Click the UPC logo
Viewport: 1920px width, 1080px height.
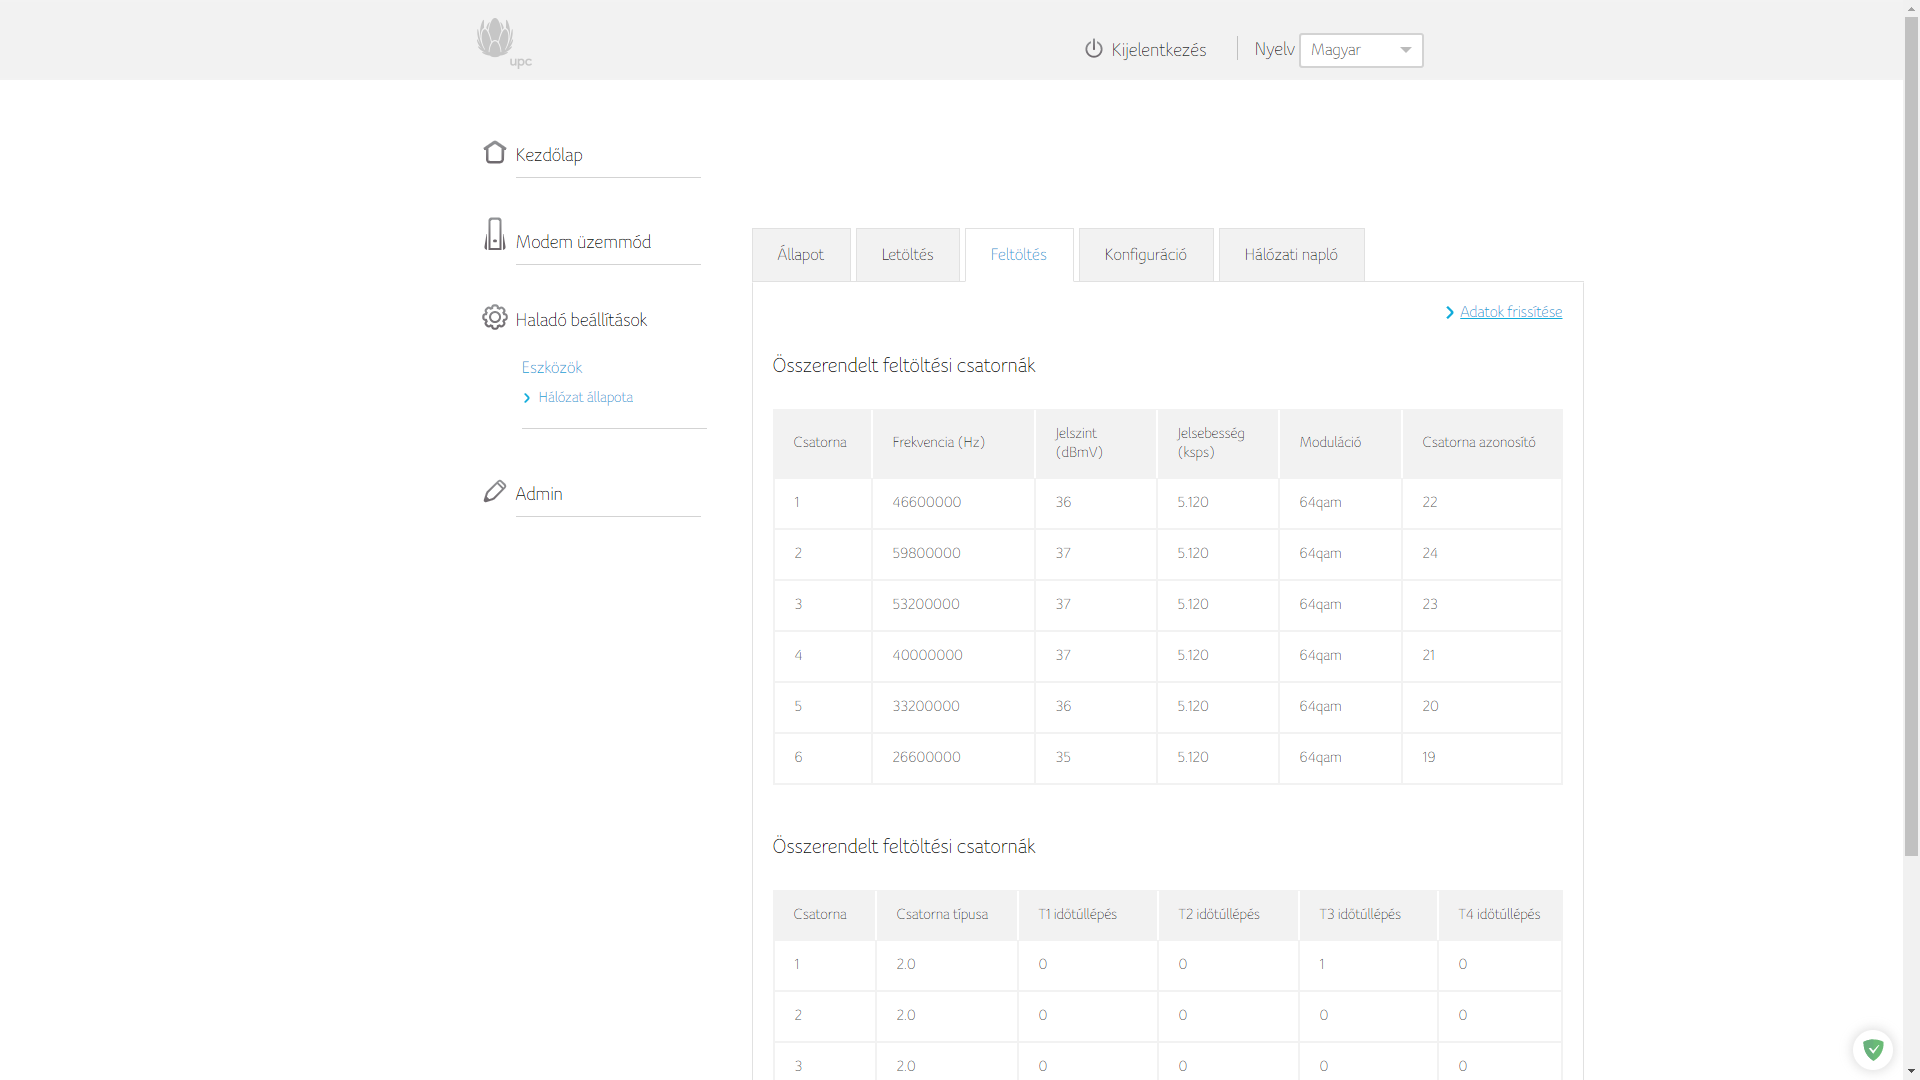503,42
